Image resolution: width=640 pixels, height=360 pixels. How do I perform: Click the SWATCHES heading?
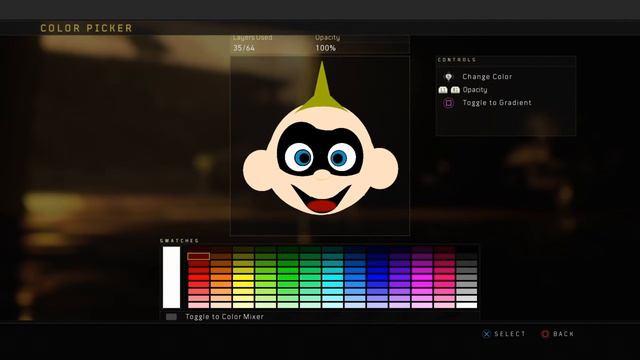click(180, 241)
